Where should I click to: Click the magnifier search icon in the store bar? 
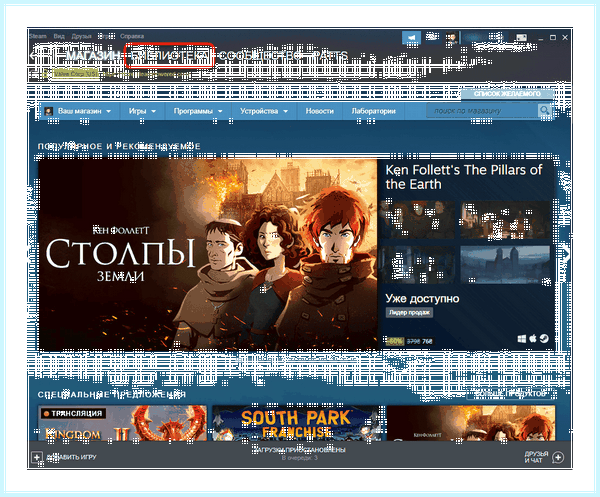pyautogui.click(x=544, y=111)
